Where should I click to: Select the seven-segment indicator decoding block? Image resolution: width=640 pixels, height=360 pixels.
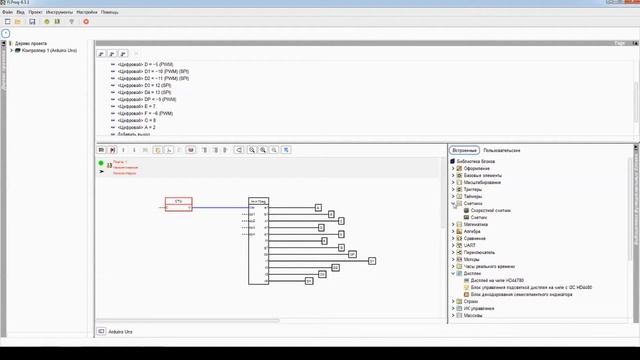[x=521, y=295]
